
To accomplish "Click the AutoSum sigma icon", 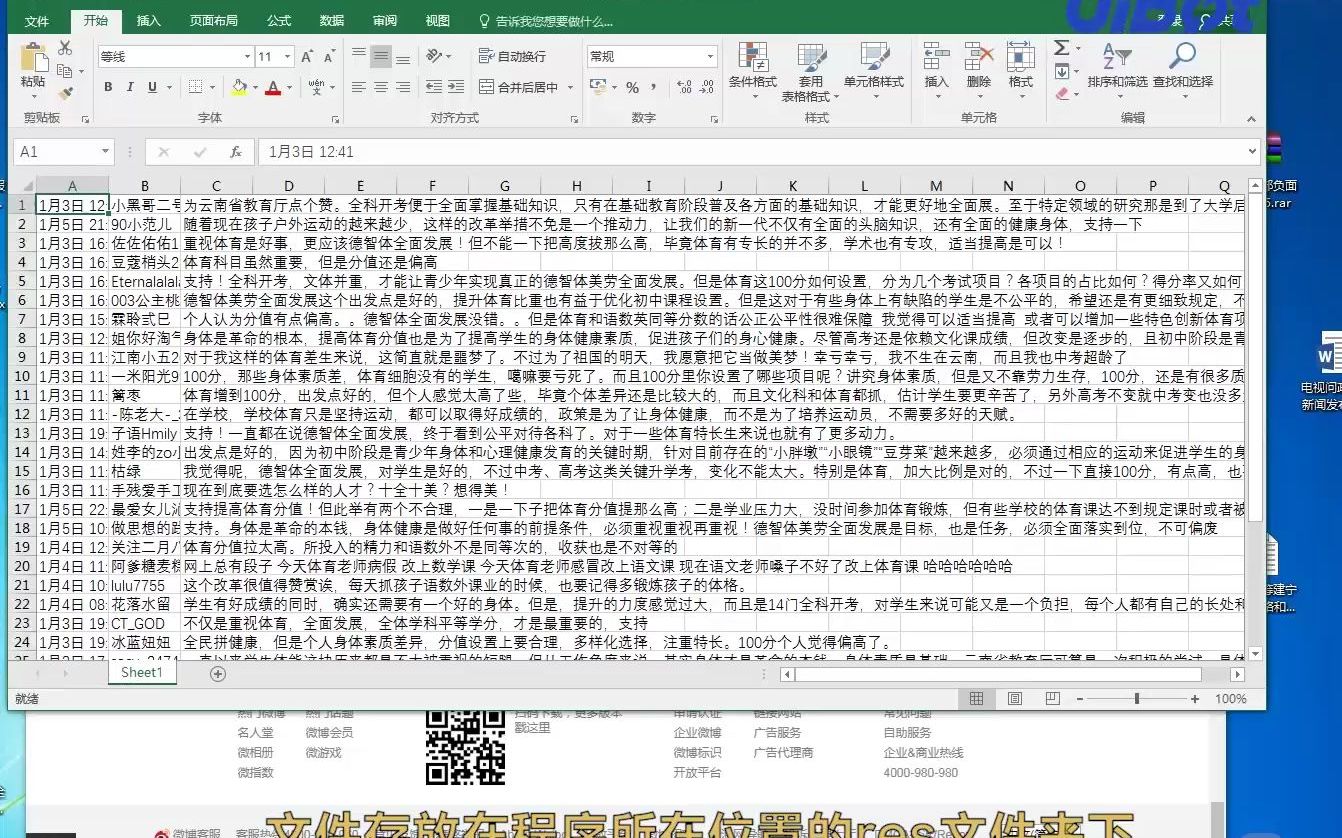I will [x=1061, y=48].
